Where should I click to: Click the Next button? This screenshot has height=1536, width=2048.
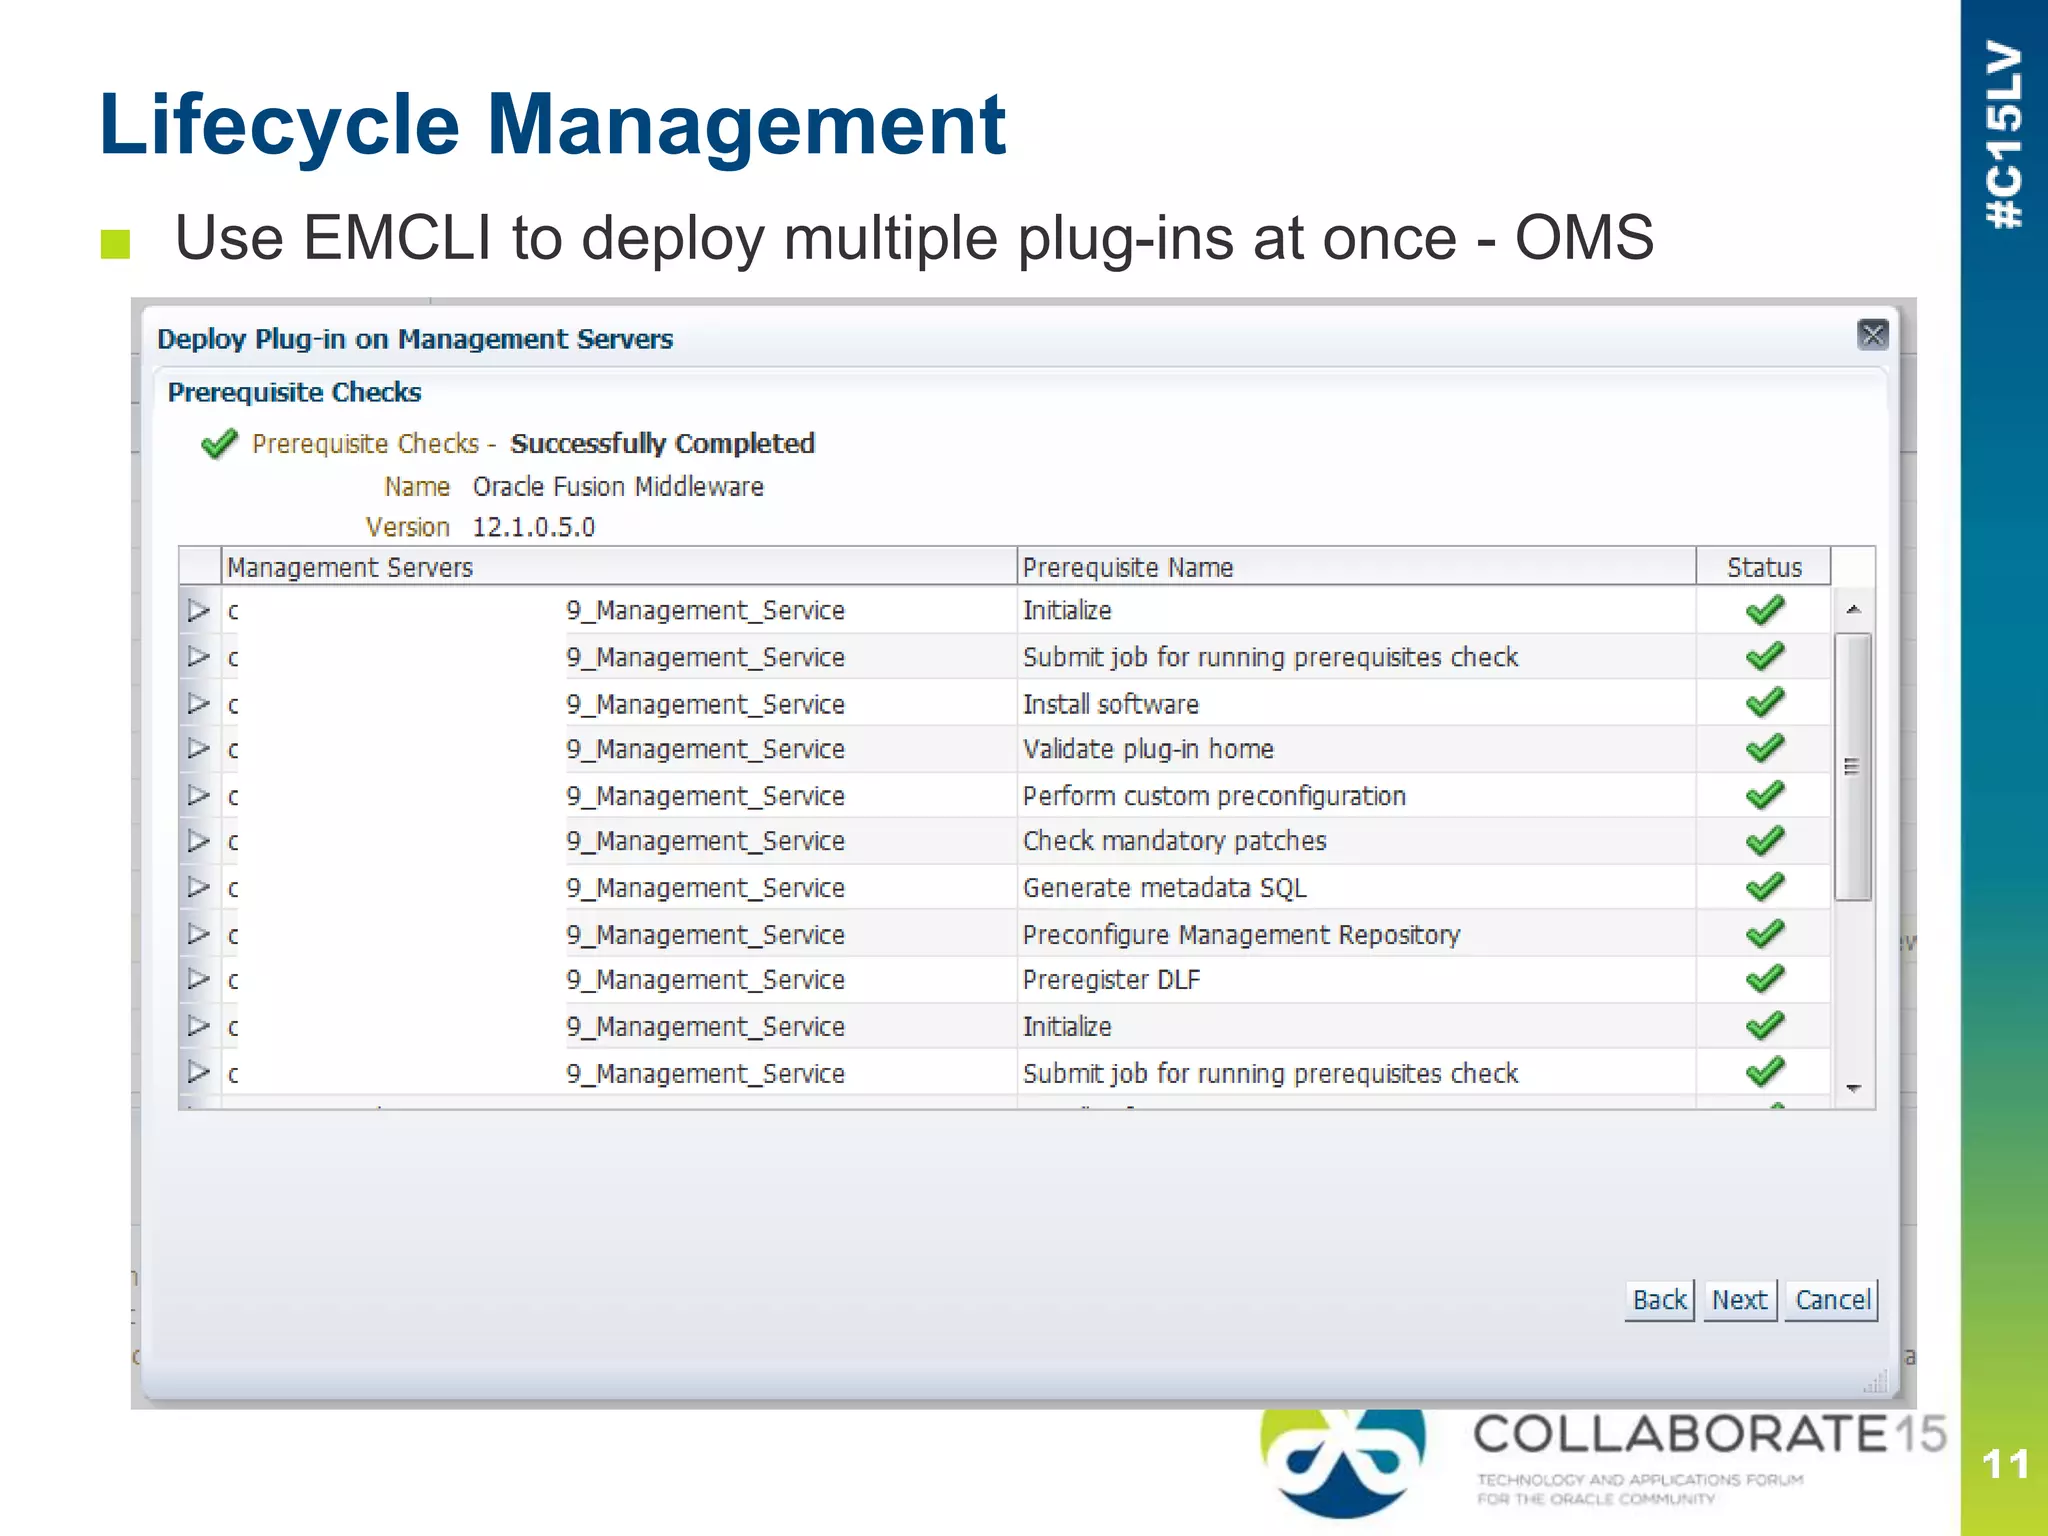(x=1740, y=1300)
